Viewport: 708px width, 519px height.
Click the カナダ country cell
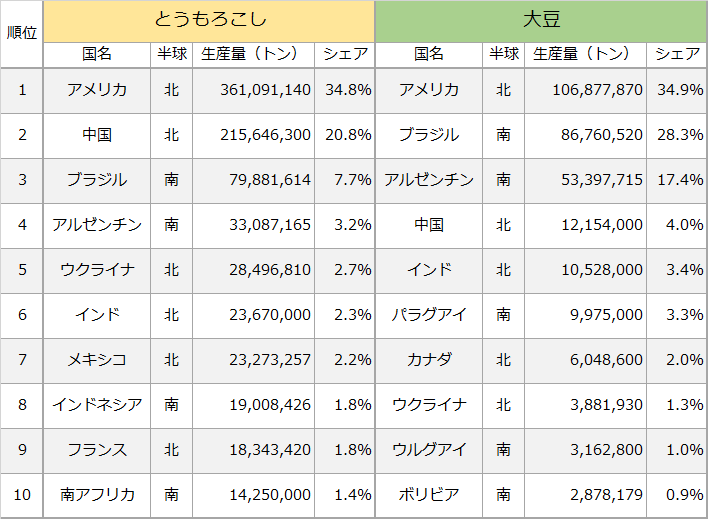click(x=429, y=360)
